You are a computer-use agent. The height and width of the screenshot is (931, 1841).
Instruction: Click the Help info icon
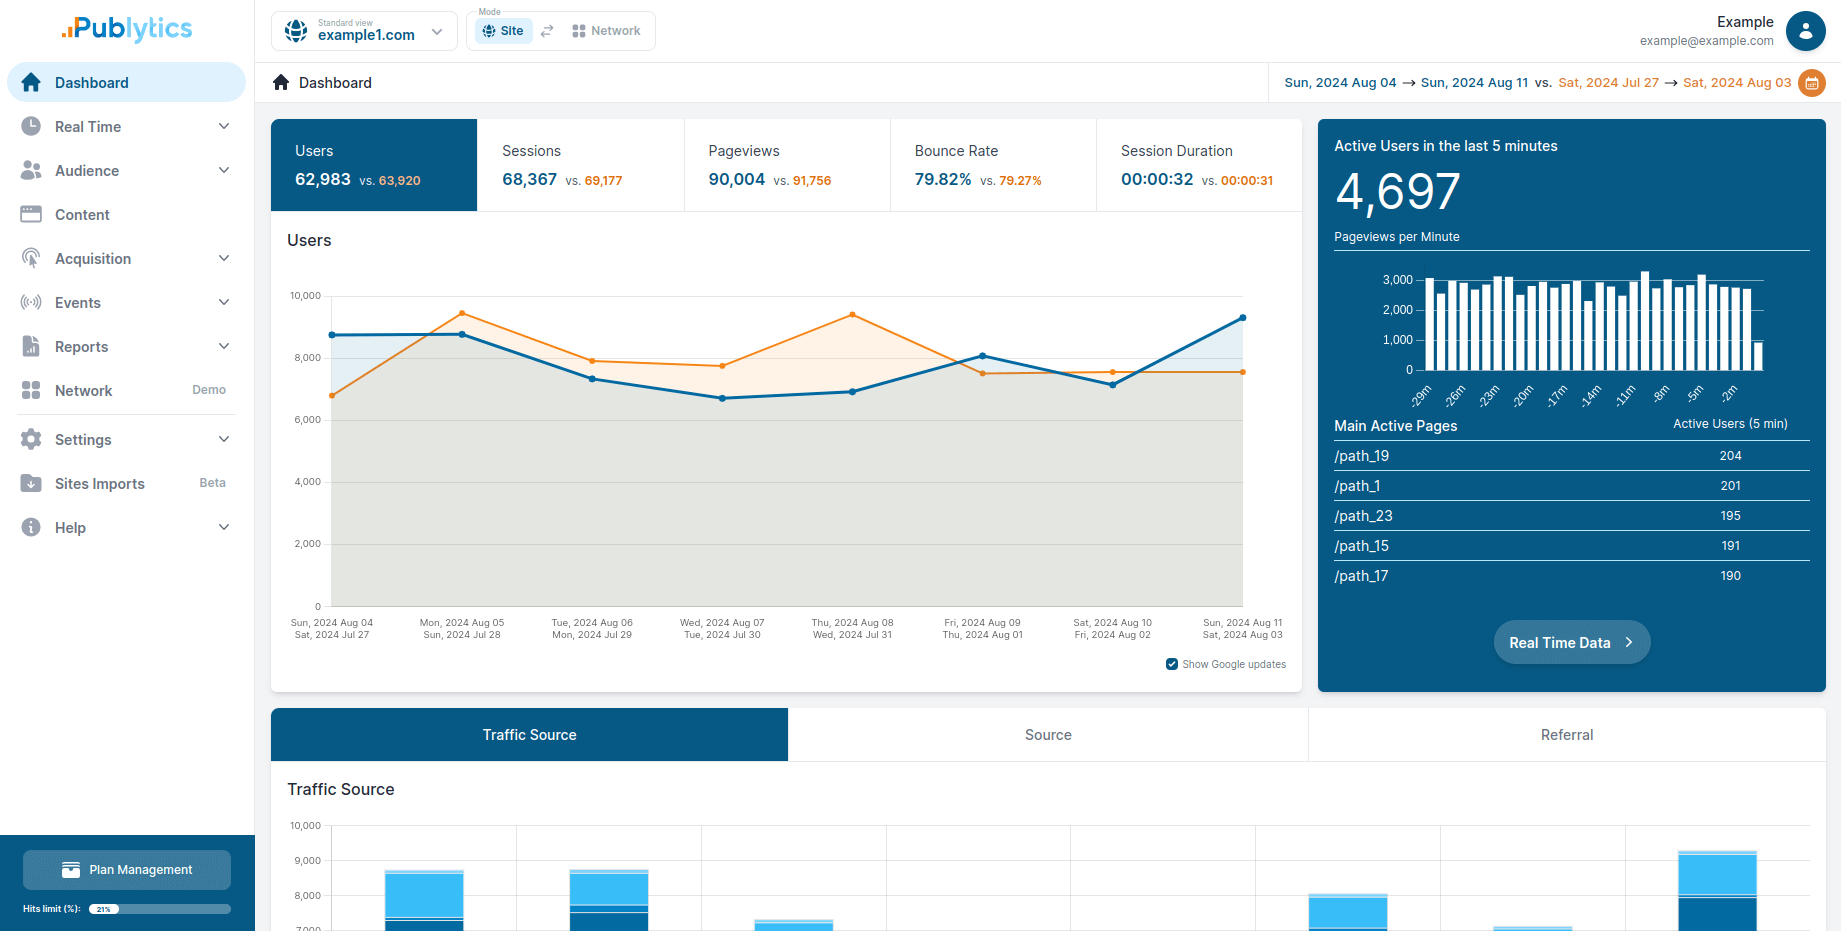[x=31, y=528]
